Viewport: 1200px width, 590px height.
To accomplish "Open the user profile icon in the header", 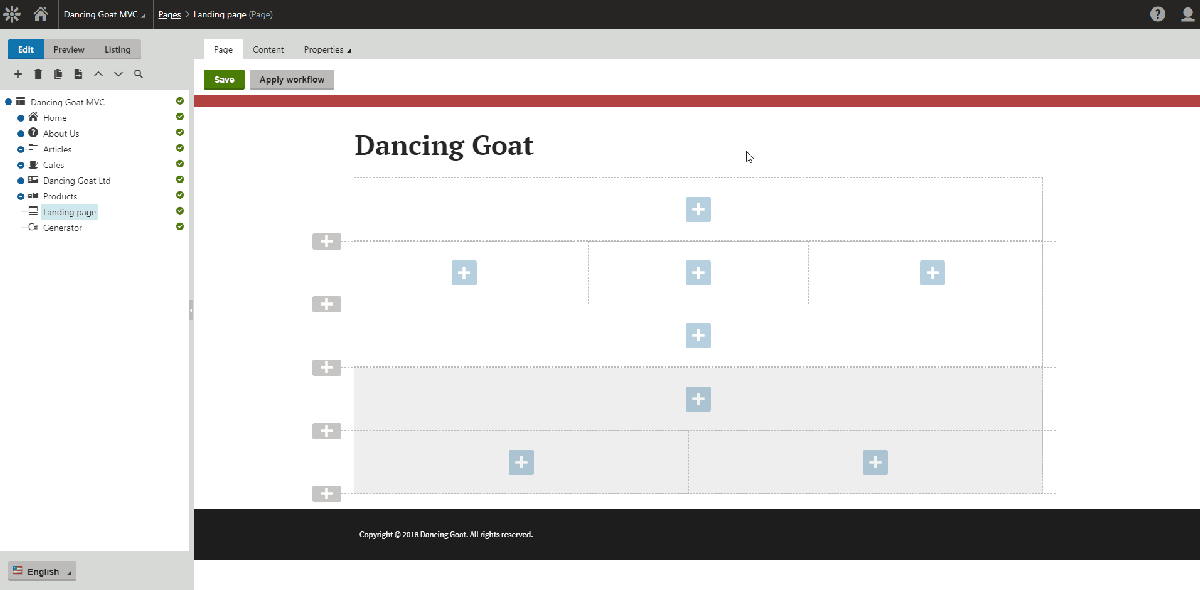I will click(x=1187, y=13).
